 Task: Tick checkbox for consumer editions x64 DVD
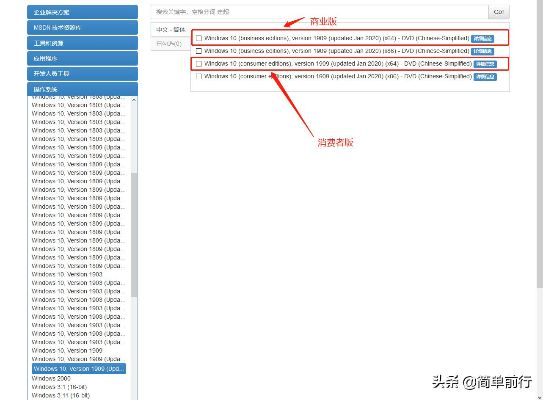click(x=199, y=64)
